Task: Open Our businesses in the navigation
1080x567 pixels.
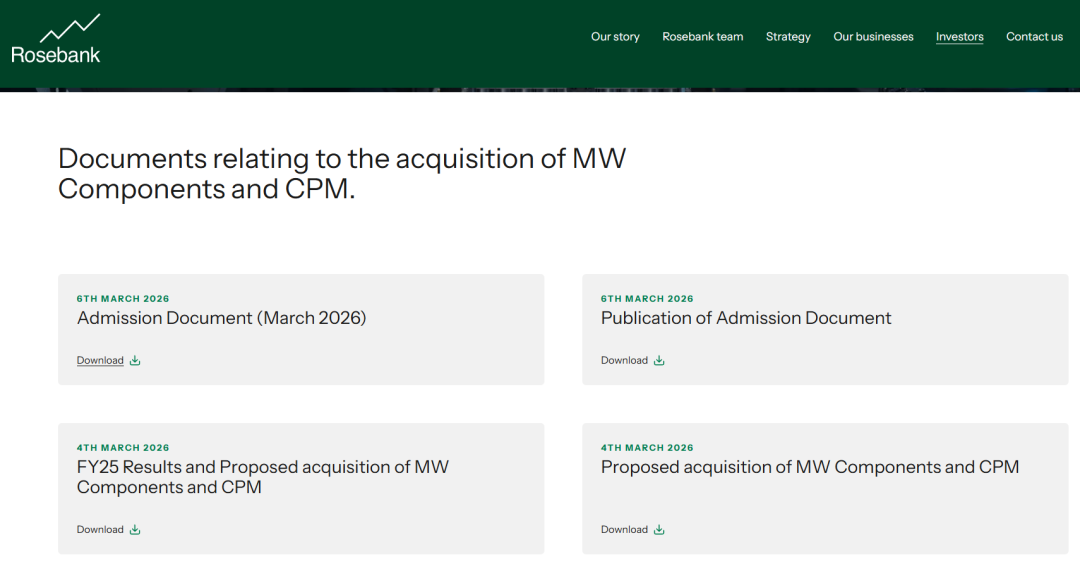Action: coord(873,37)
